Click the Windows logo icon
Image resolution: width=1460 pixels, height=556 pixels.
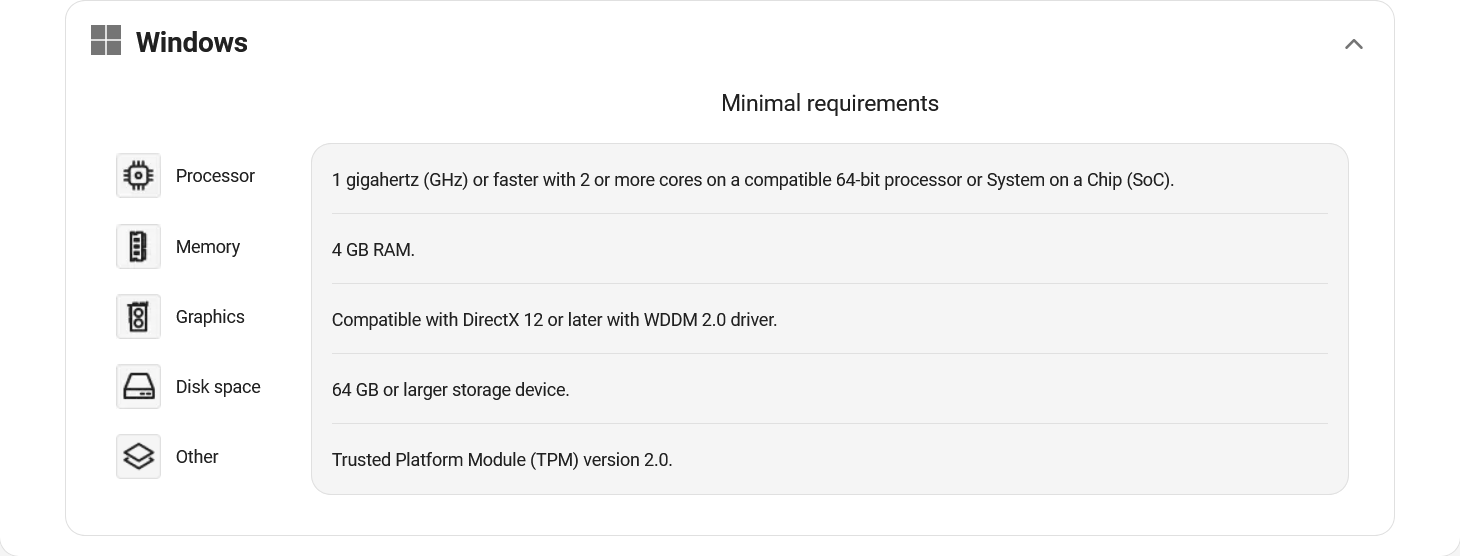pos(106,41)
